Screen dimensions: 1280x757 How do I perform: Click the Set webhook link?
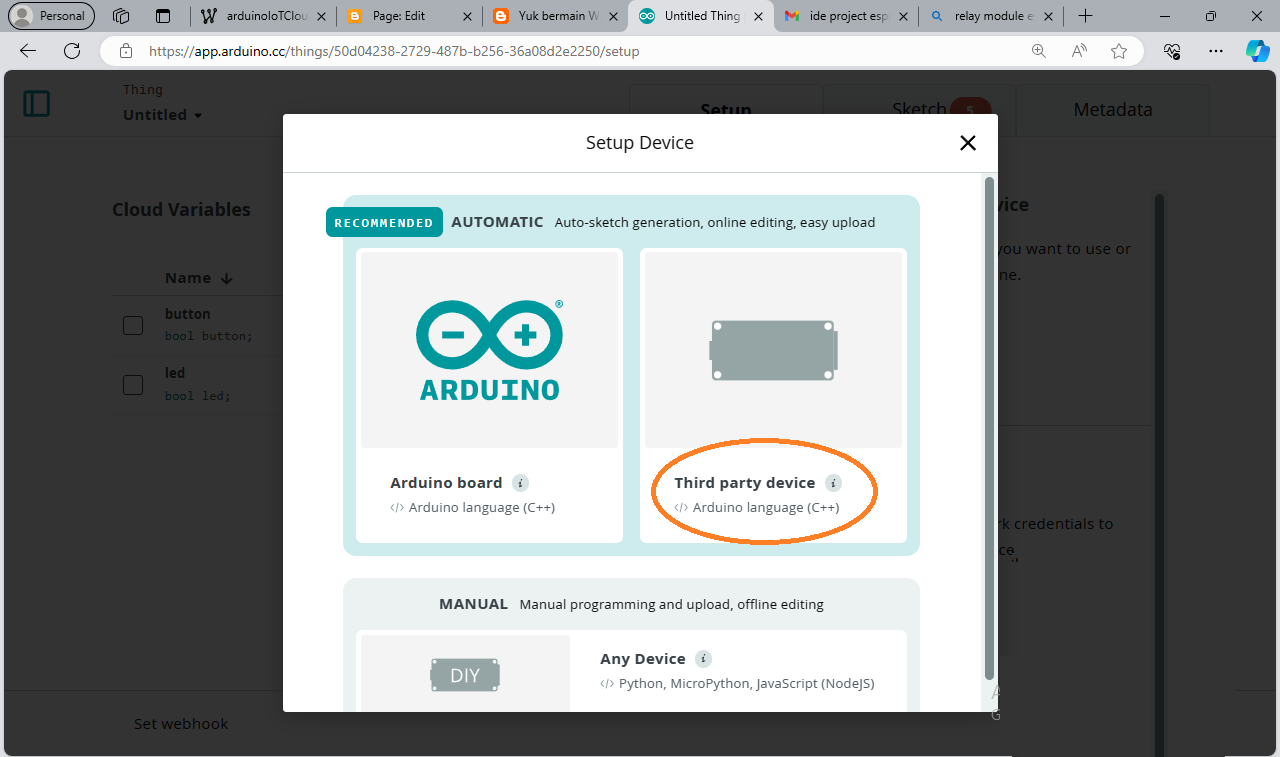click(181, 724)
